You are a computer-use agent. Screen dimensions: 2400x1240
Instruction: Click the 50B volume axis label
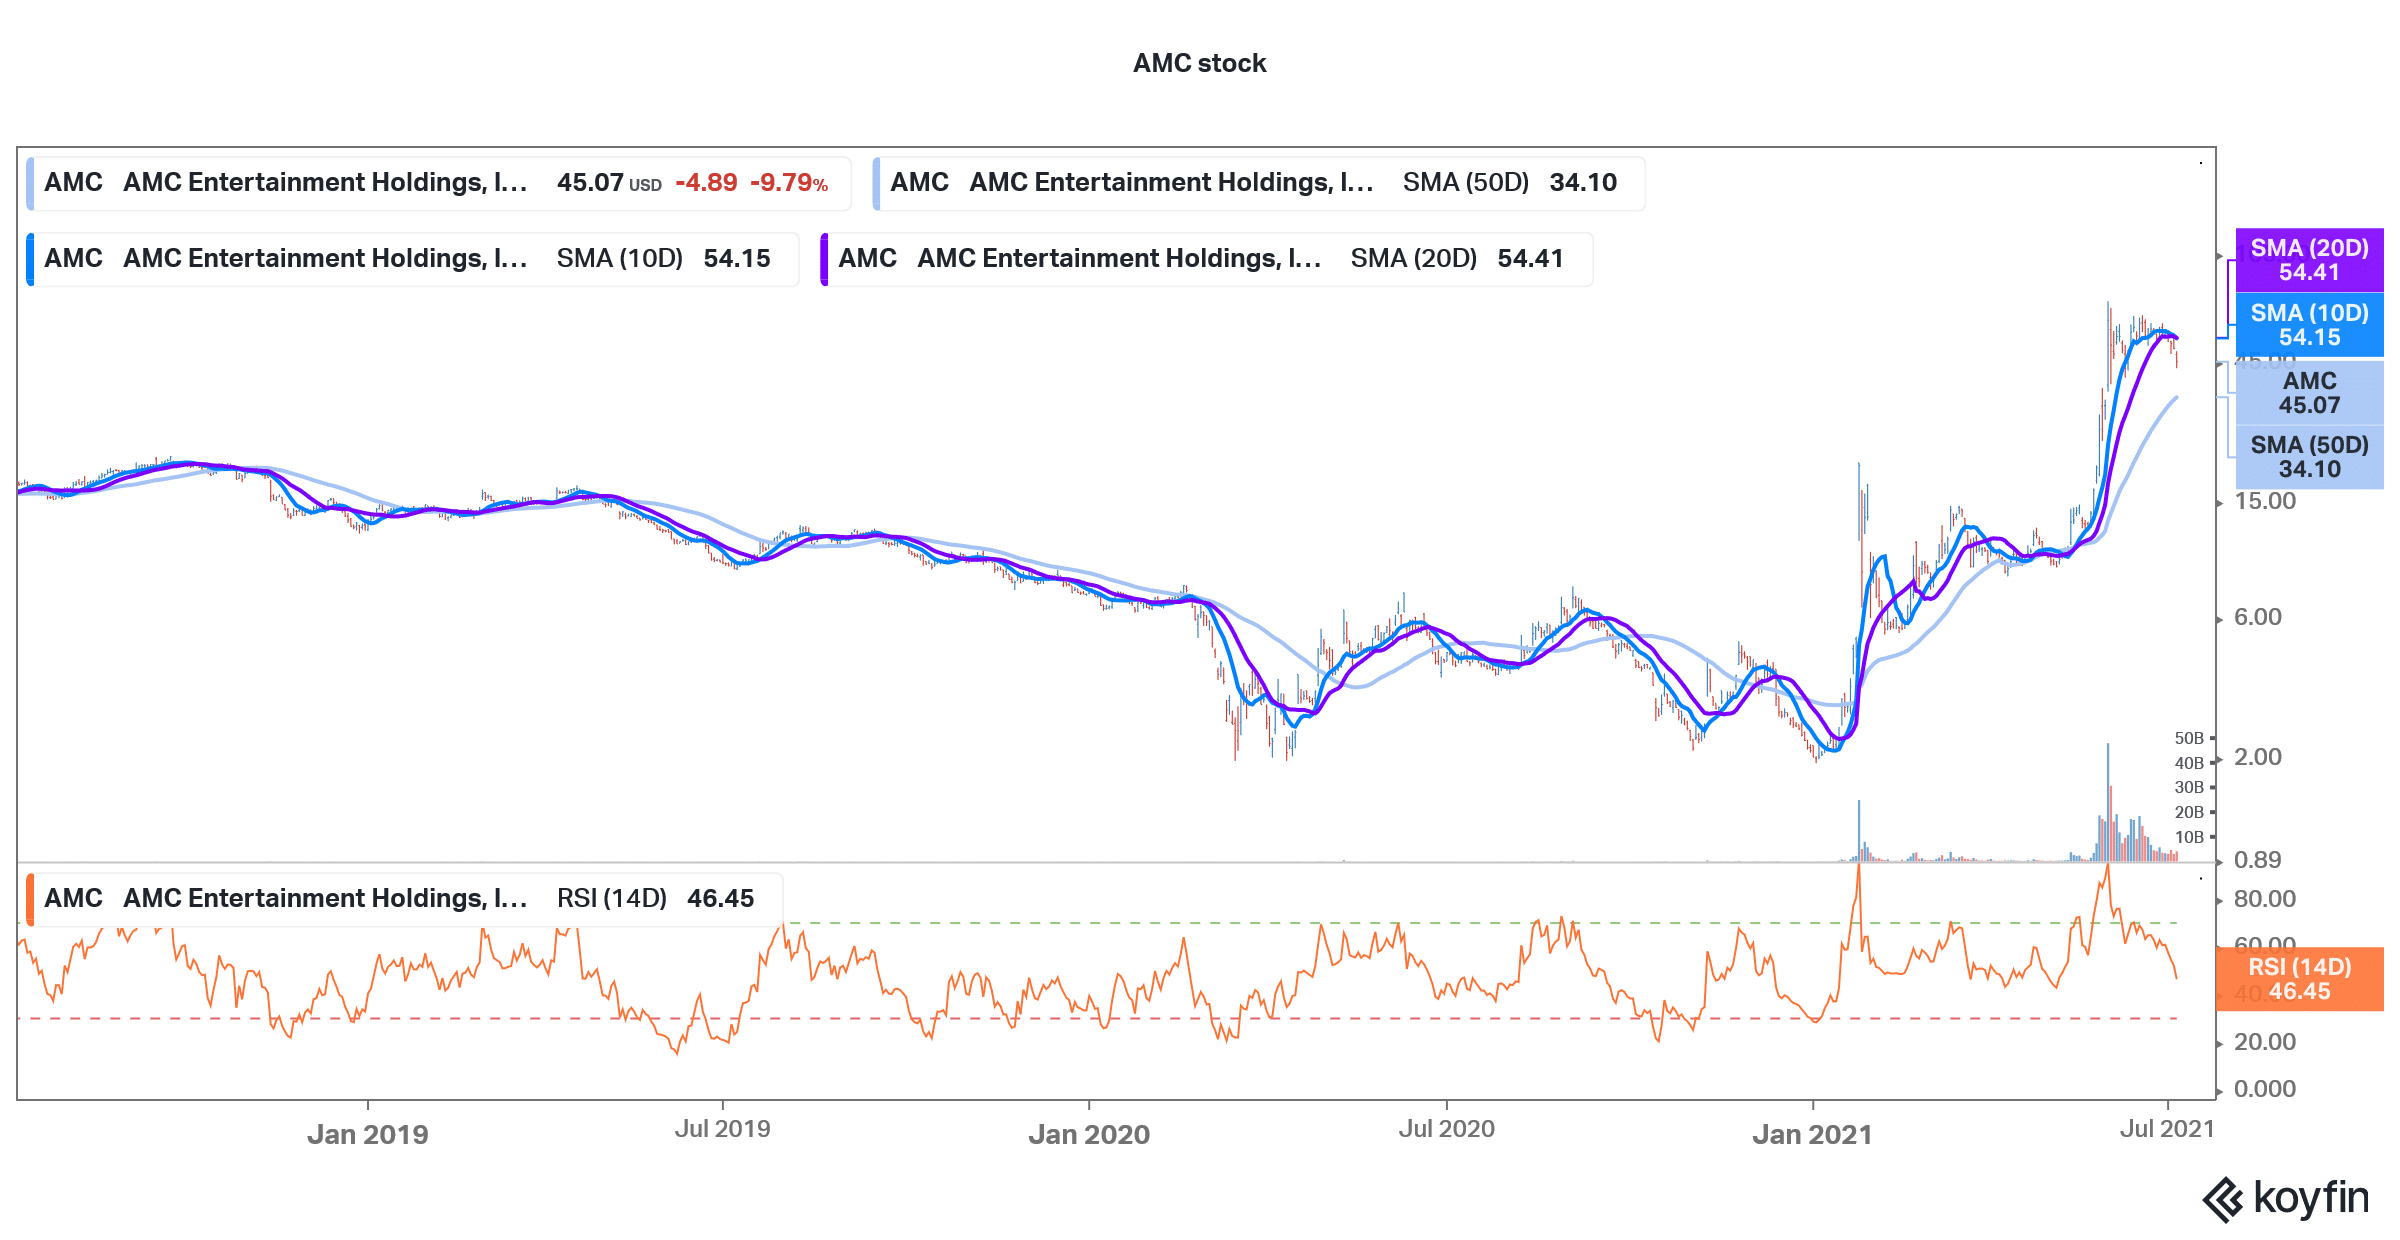pos(2189,738)
